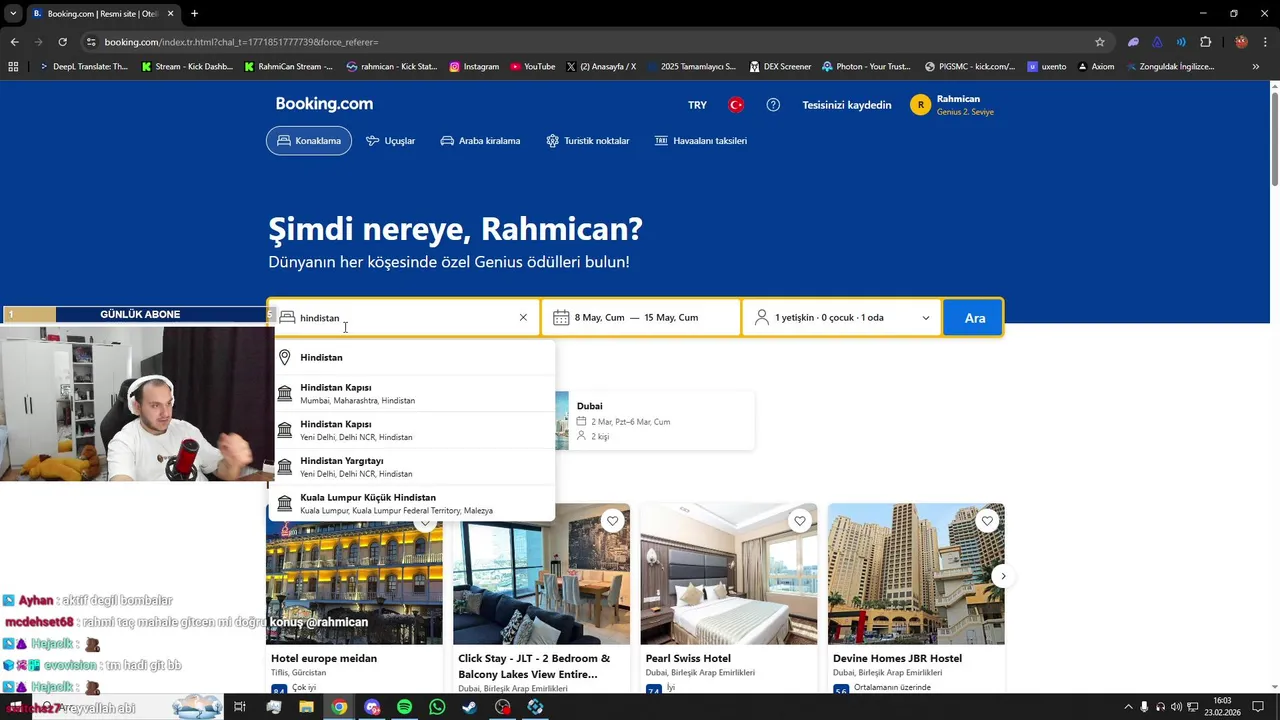1280x720 pixels.
Task: Show hidden system tray icons
Action: coord(1128,707)
